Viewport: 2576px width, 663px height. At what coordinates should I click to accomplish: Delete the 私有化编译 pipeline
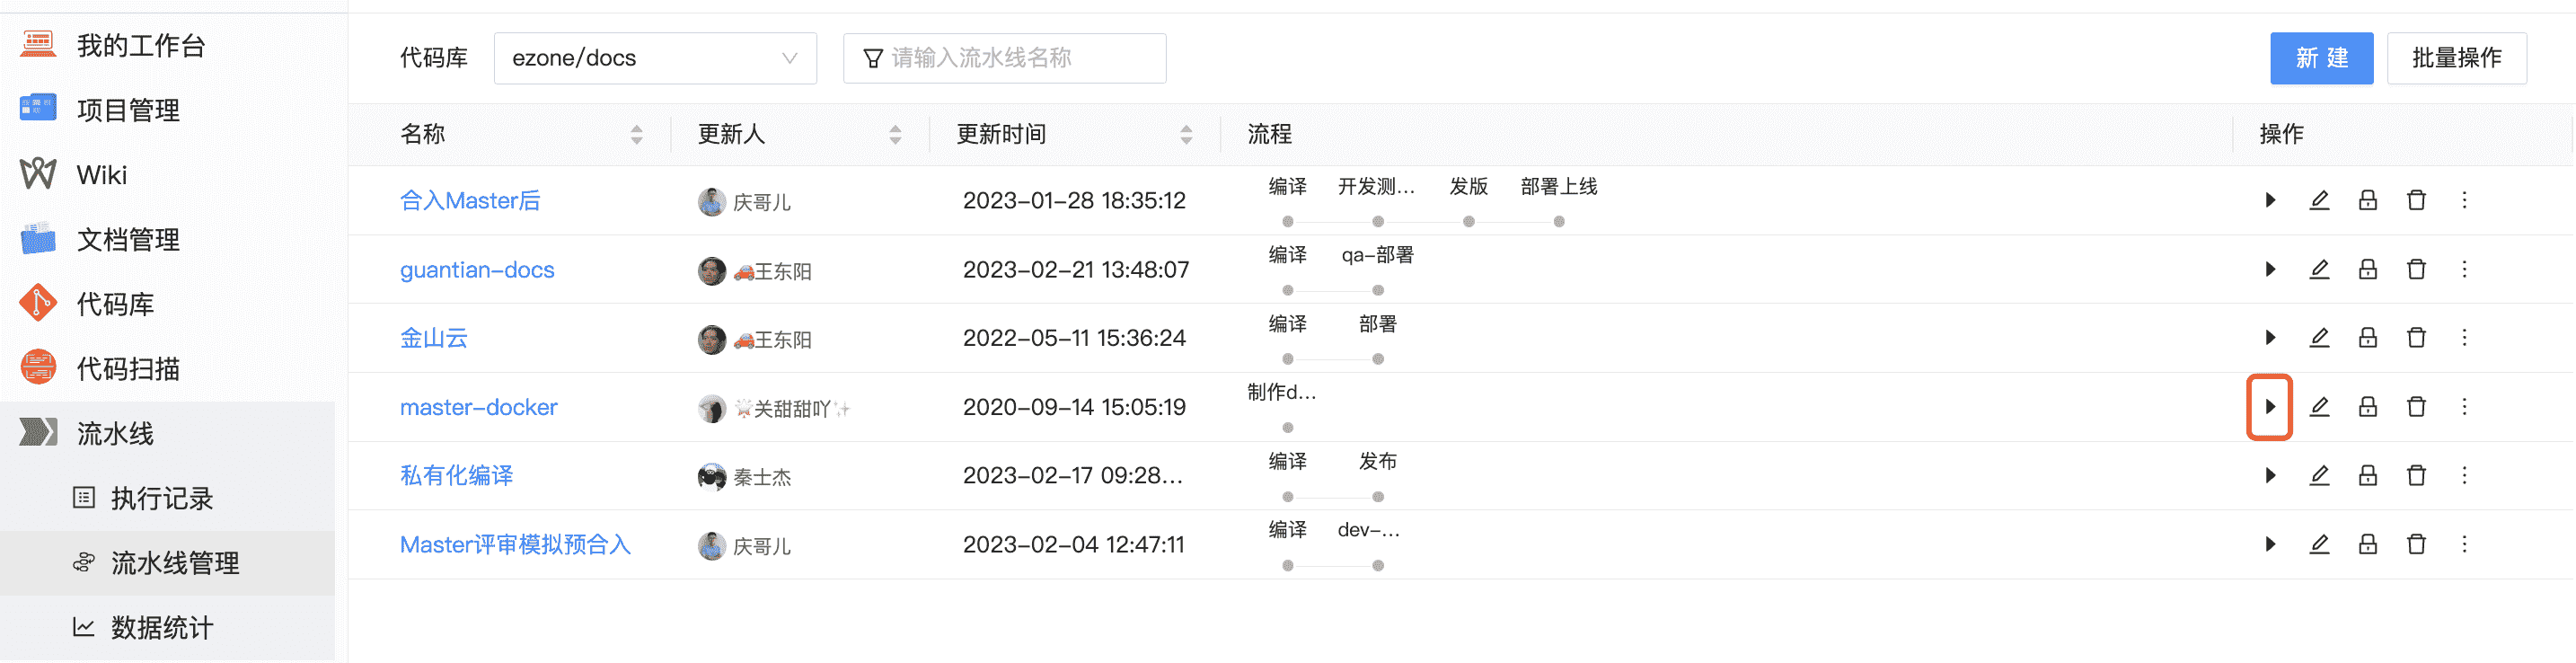tap(2416, 476)
